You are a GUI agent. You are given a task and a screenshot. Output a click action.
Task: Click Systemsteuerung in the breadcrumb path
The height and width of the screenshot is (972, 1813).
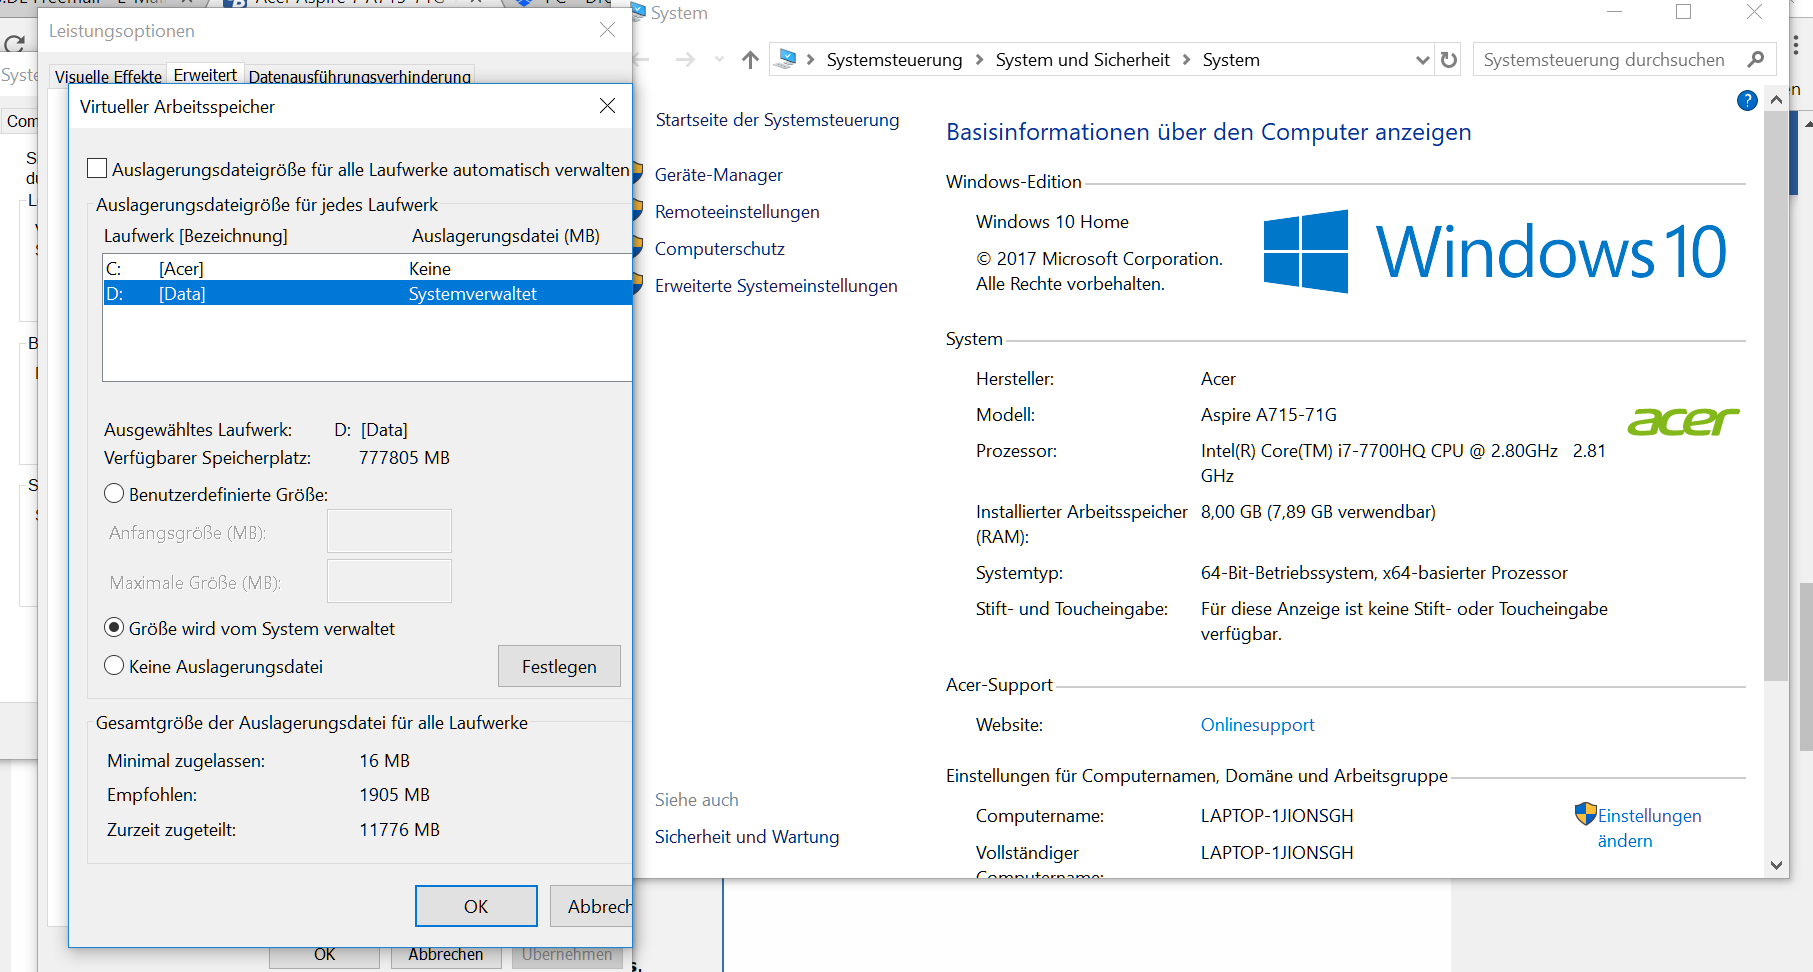pos(894,60)
